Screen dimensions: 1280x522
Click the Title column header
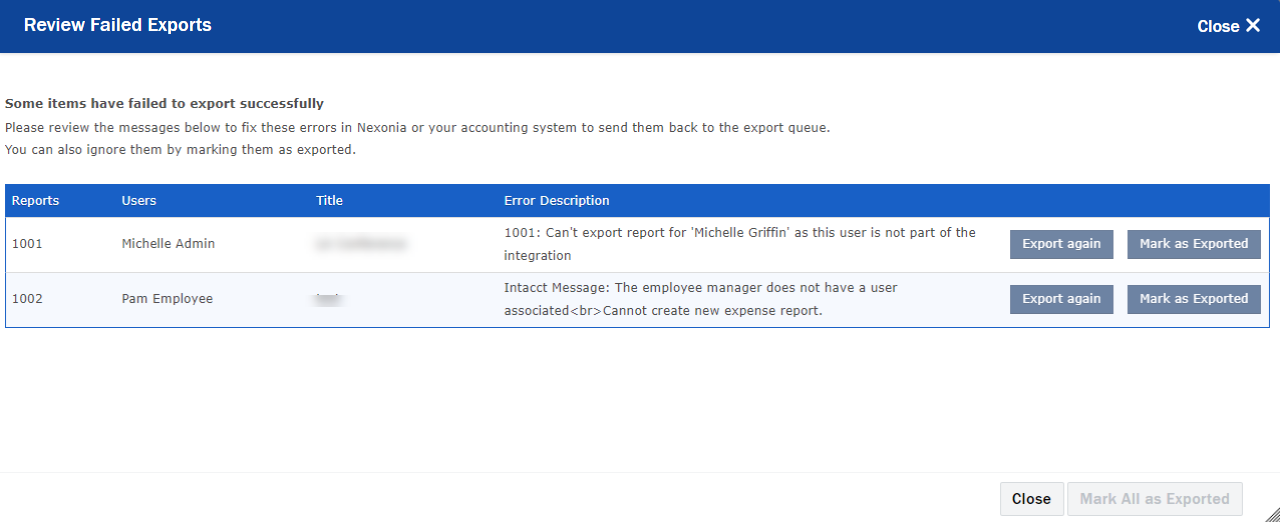click(x=329, y=201)
